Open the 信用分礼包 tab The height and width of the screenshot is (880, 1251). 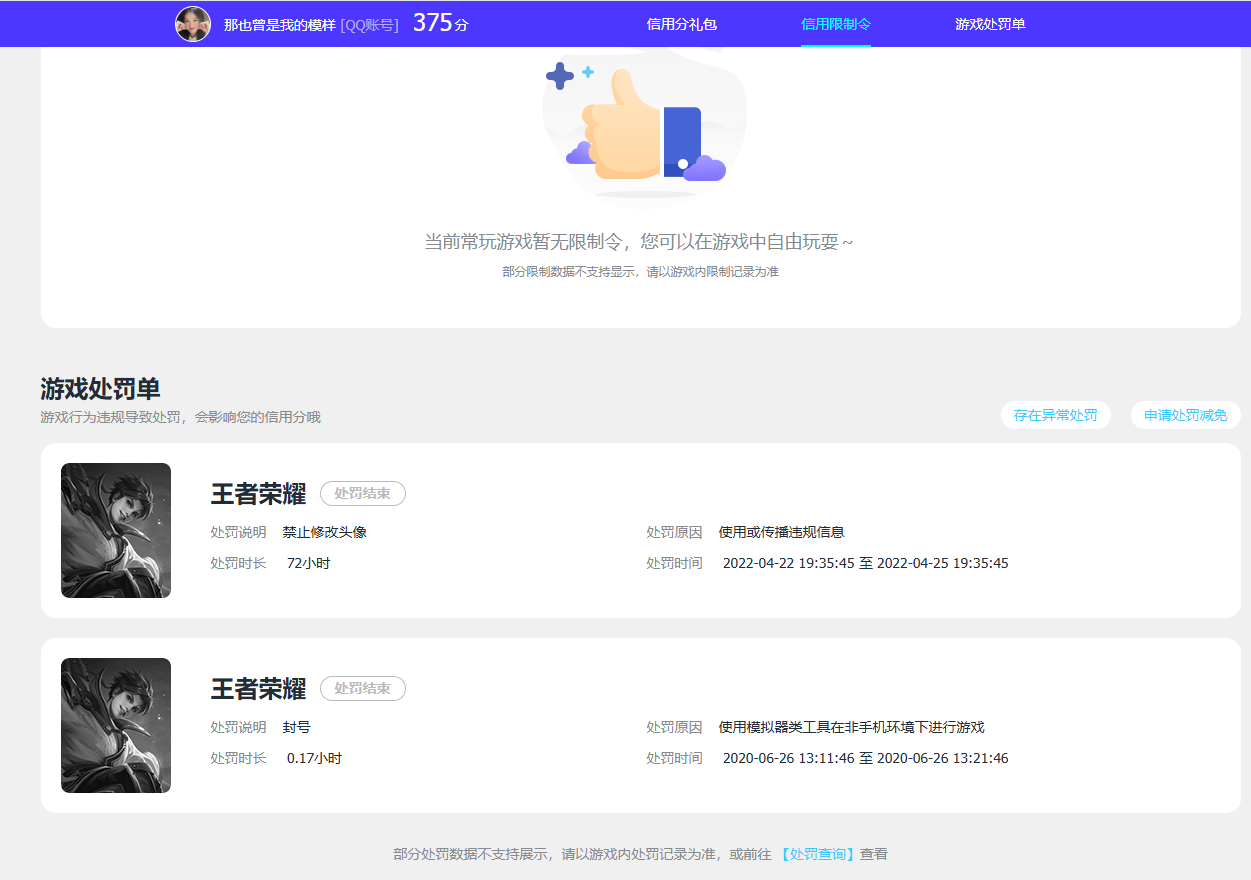coord(682,24)
